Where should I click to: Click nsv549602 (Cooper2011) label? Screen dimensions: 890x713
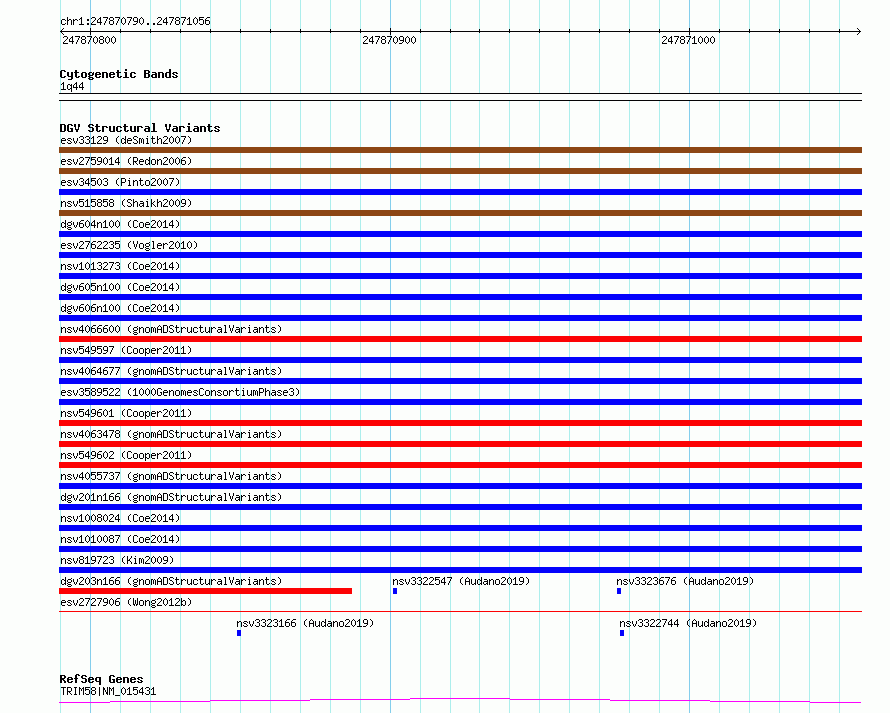click(126, 455)
